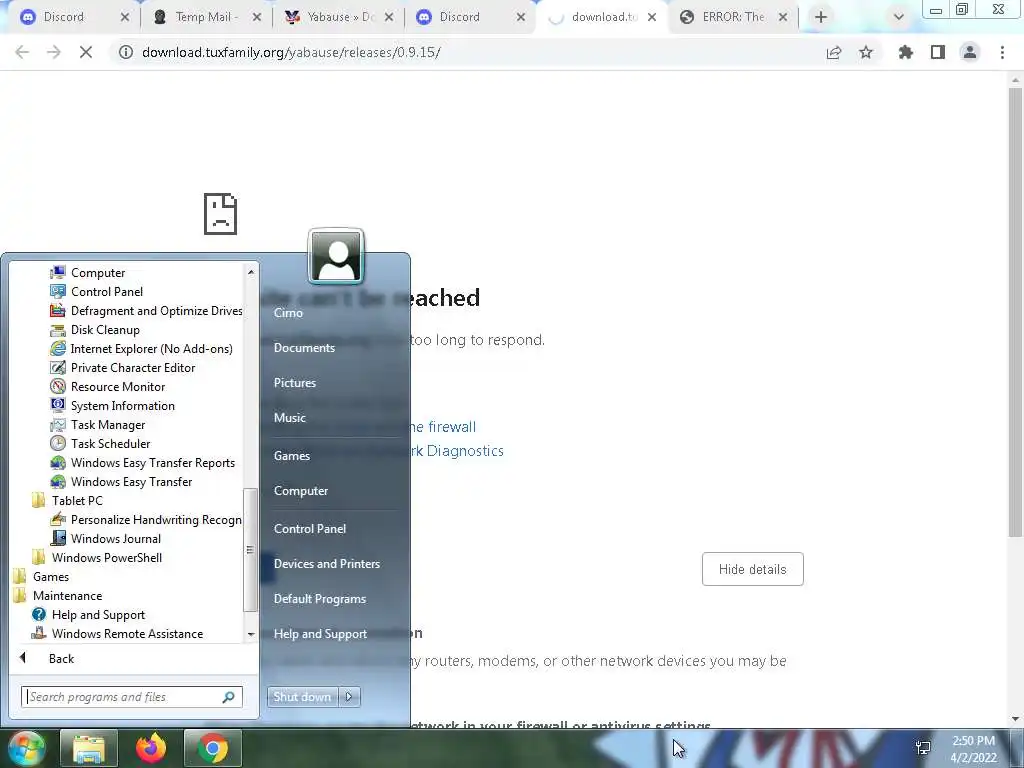
Task: Click the user account picture
Action: point(336,257)
